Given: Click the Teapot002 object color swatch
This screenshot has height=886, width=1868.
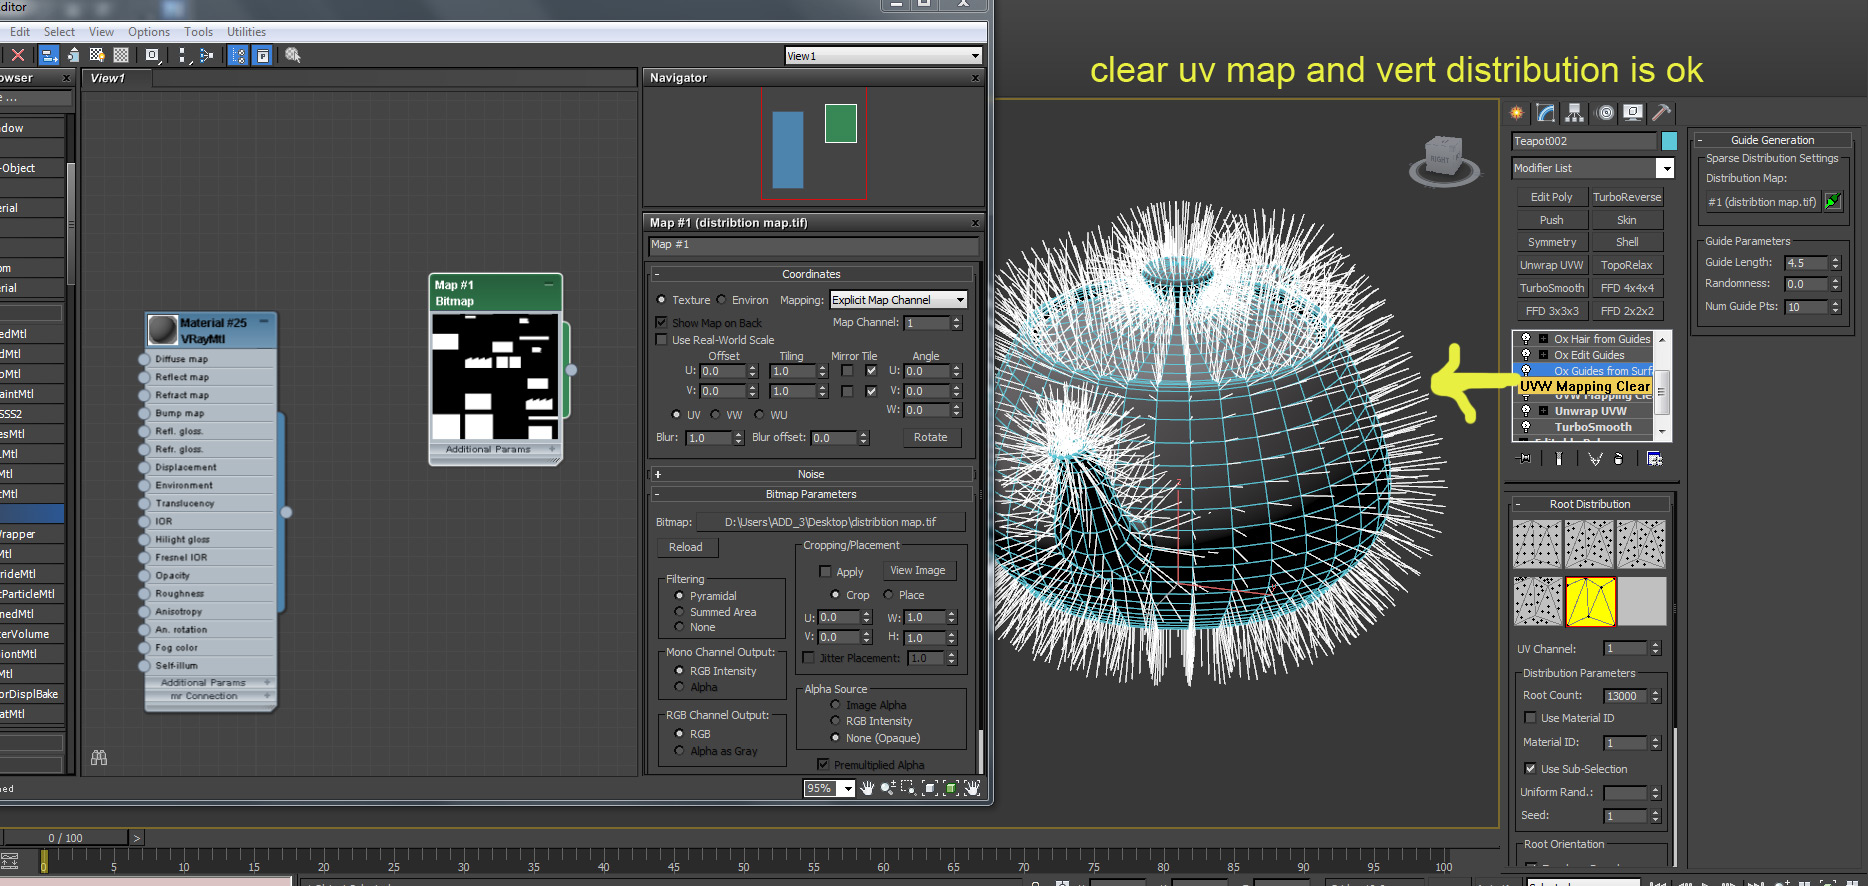Looking at the screenshot, I should 1669,141.
